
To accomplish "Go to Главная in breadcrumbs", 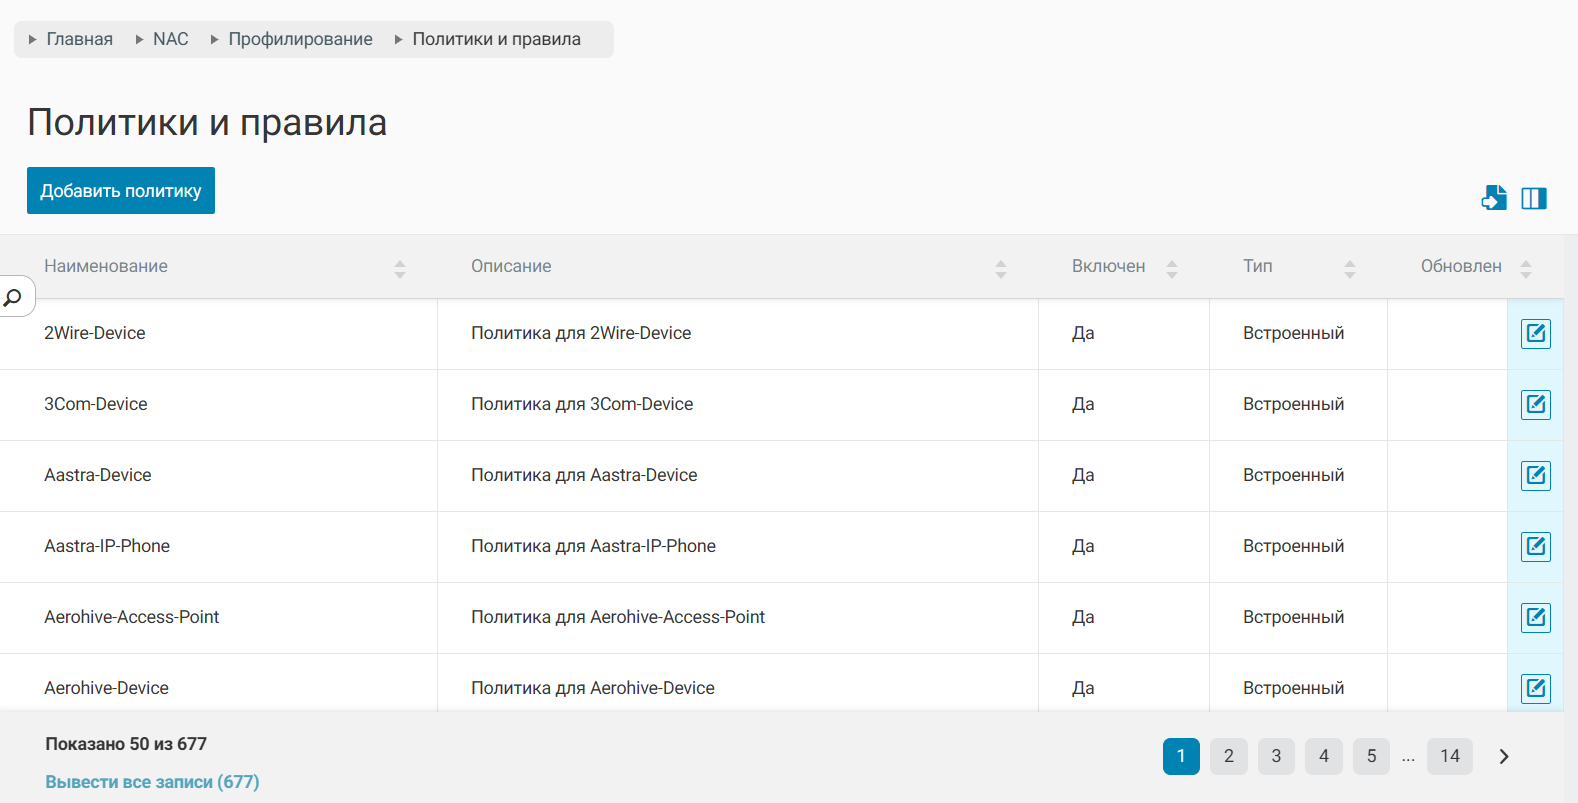I will pos(79,39).
